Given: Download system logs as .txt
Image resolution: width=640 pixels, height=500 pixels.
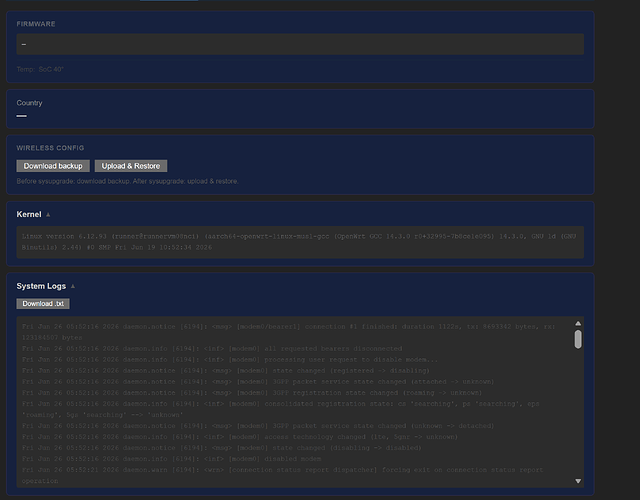Looking at the screenshot, I should point(43,303).
